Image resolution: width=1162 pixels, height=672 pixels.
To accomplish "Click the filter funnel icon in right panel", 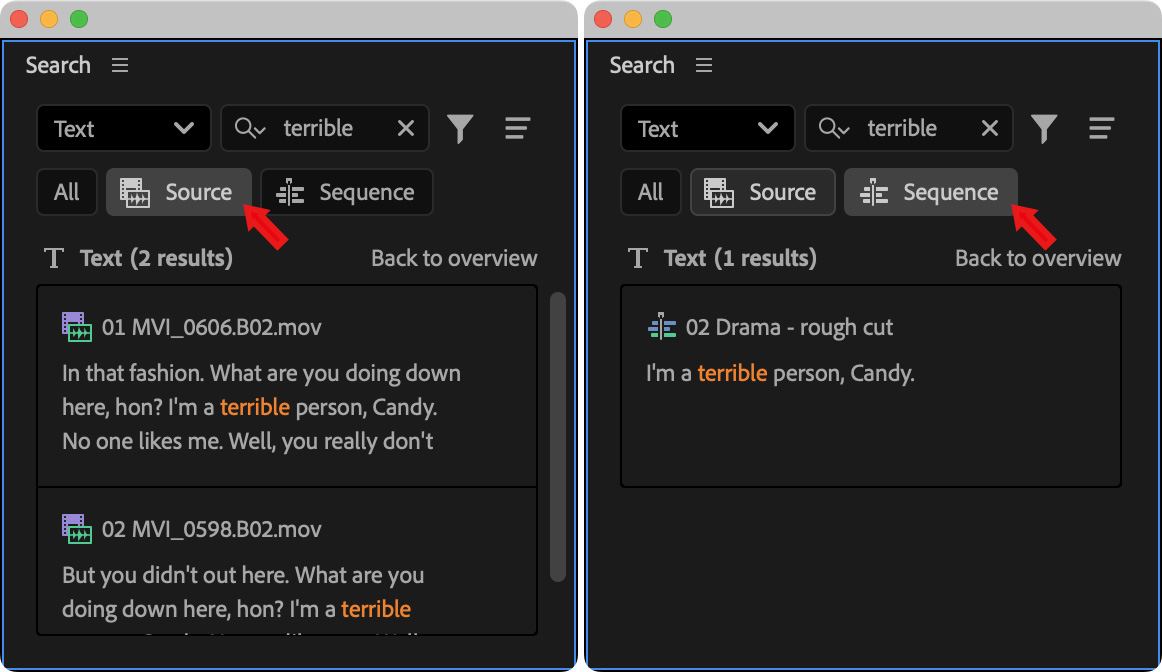I will (x=1044, y=128).
